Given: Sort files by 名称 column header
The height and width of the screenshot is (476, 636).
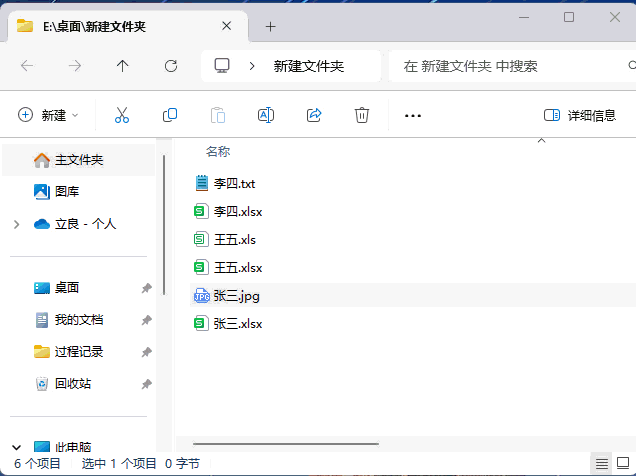Looking at the screenshot, I should pos(218,152).
